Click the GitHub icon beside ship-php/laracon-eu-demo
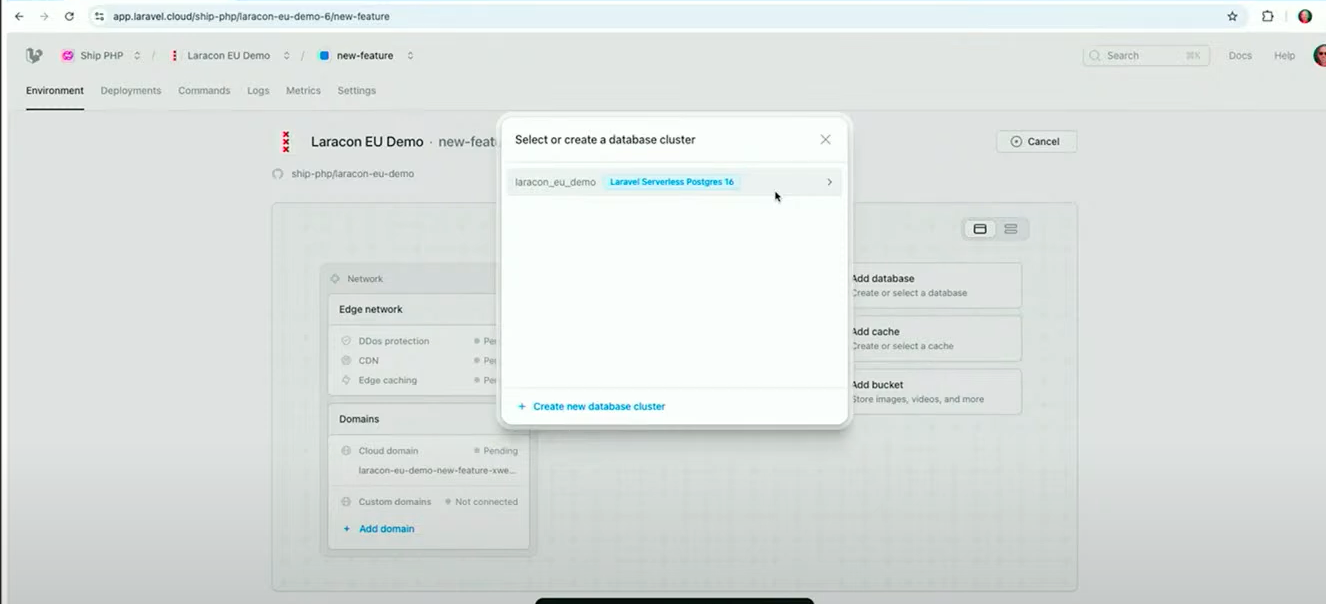 click(278, 174)
